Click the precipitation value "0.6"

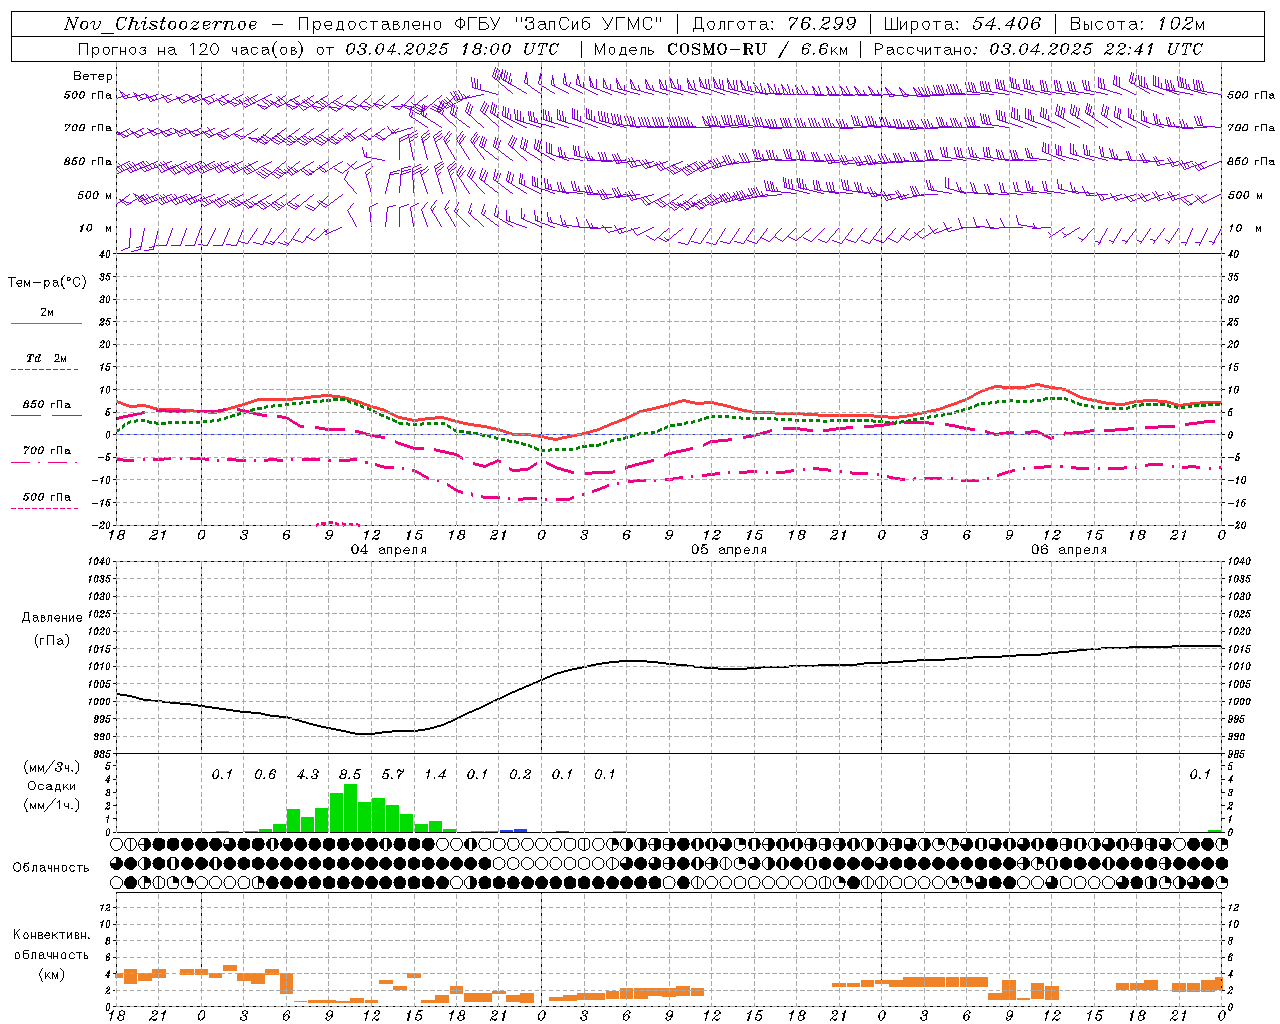pyautogui.click(x=265, y=774)
